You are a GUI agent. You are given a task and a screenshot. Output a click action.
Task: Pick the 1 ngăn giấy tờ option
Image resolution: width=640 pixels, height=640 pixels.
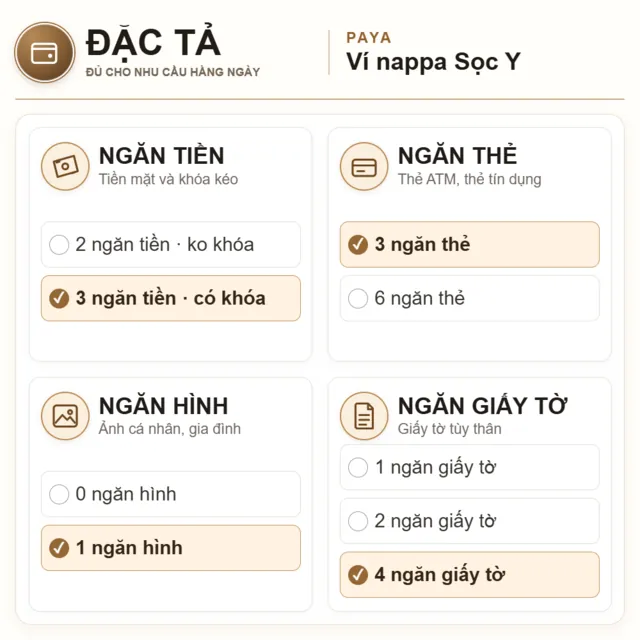click(470, 467)
